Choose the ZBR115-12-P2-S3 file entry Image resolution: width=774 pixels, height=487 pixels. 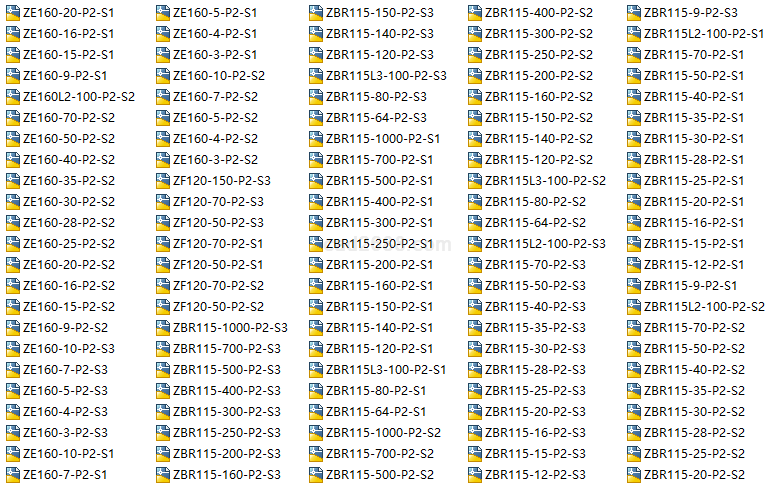coord(535,475)
